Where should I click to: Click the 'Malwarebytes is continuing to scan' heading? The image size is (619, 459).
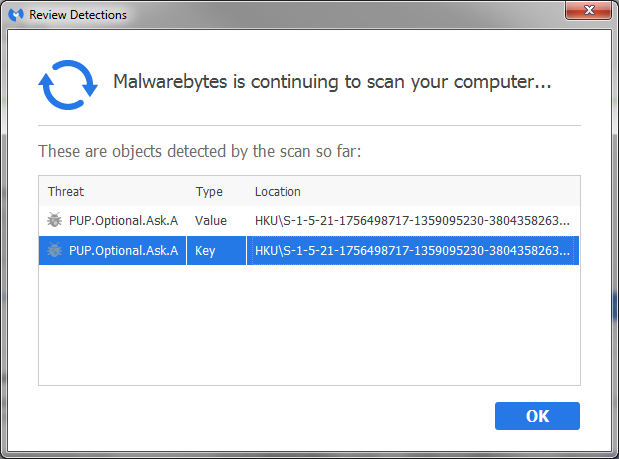click(x=332, y=83)
